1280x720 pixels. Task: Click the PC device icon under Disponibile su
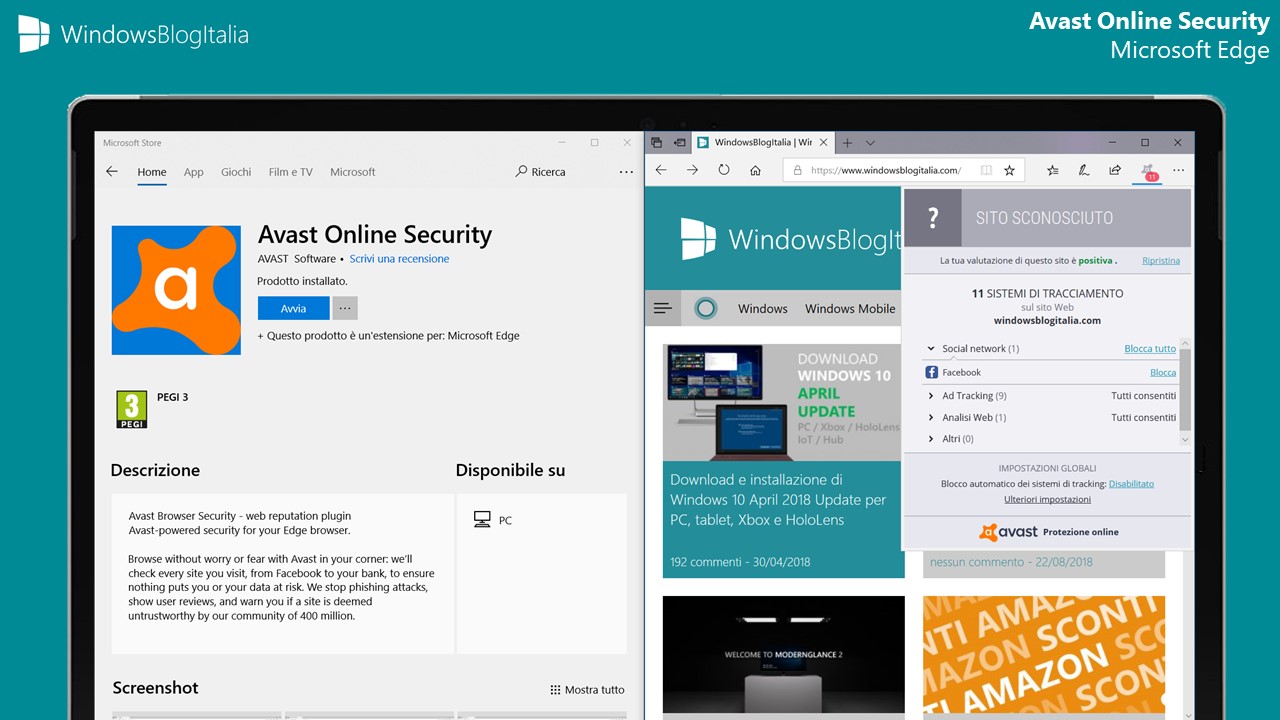coord(482,520)
